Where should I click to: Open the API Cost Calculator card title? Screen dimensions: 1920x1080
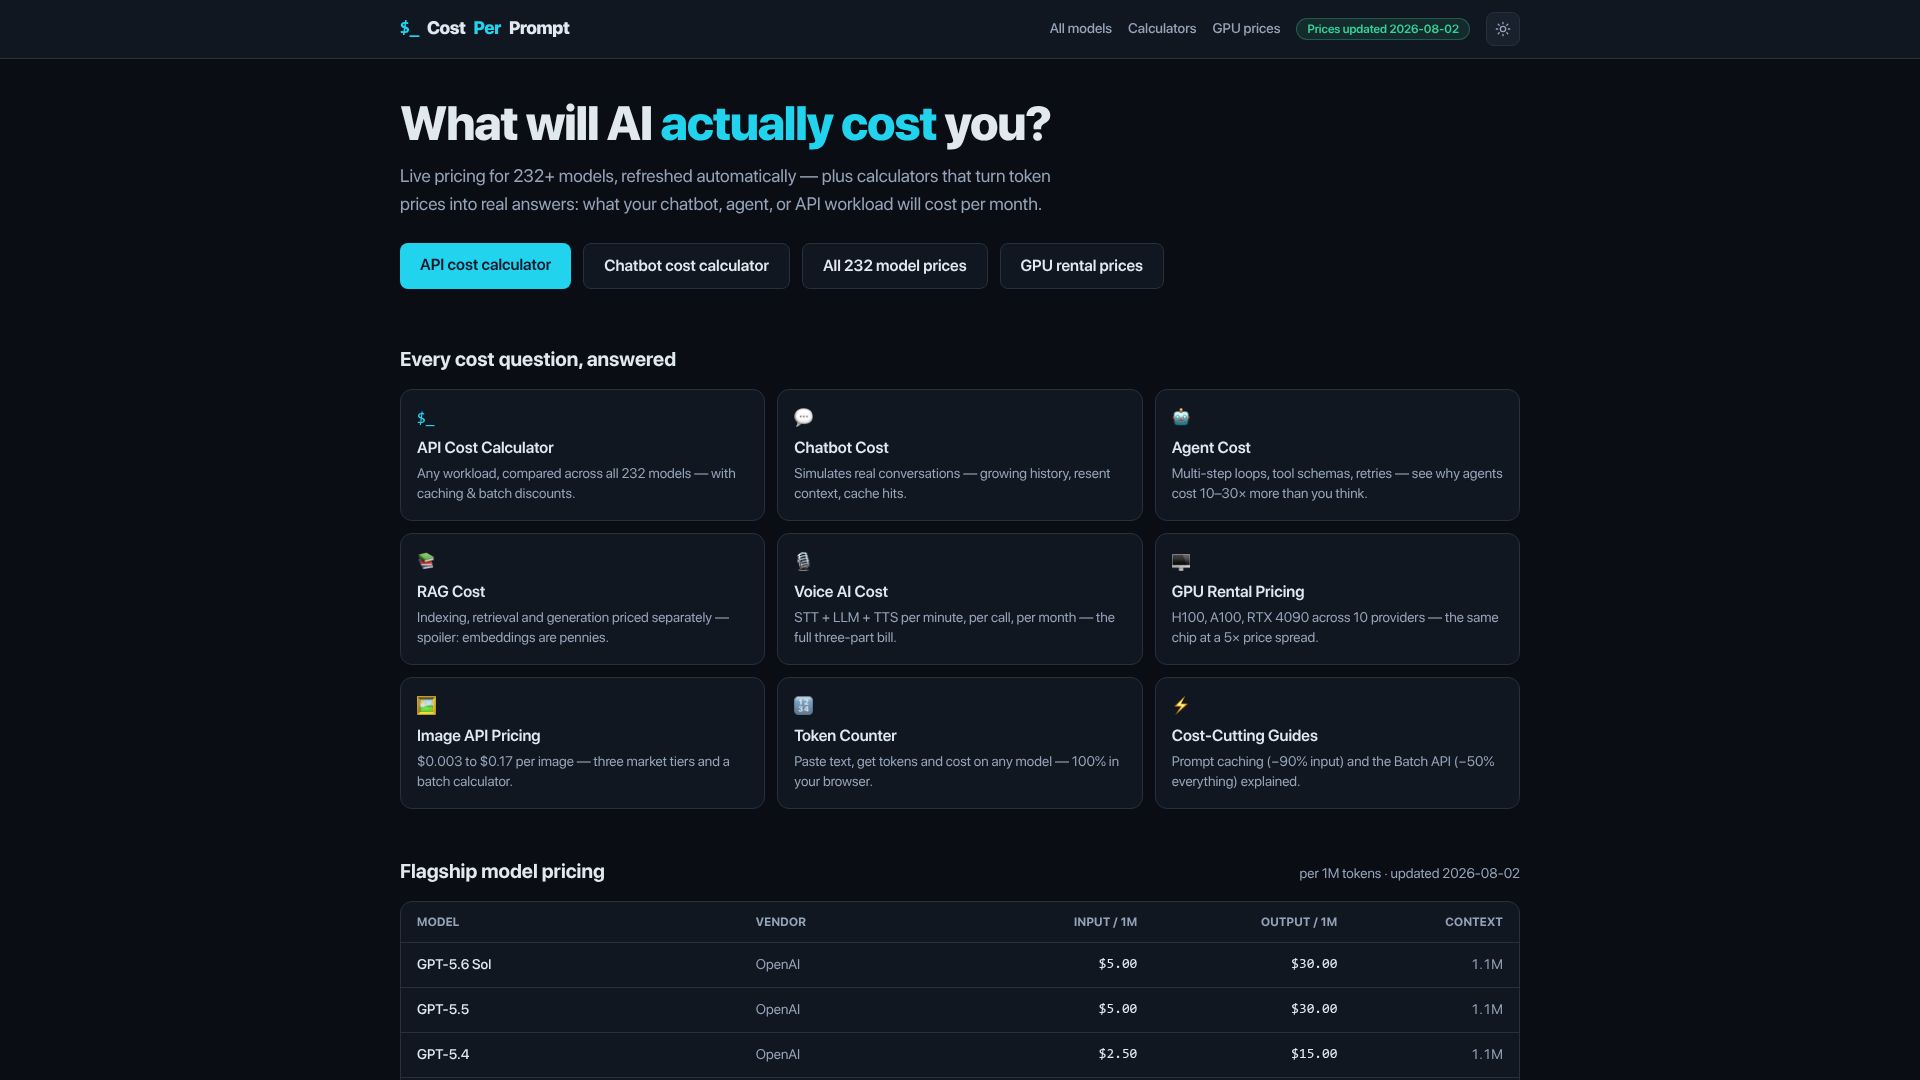(x=485, y=448)
